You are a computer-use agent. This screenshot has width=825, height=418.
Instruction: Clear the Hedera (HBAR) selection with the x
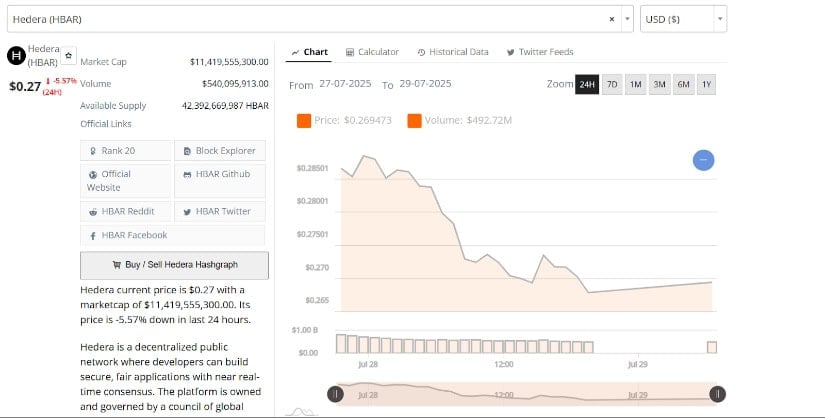coord(612,19)
